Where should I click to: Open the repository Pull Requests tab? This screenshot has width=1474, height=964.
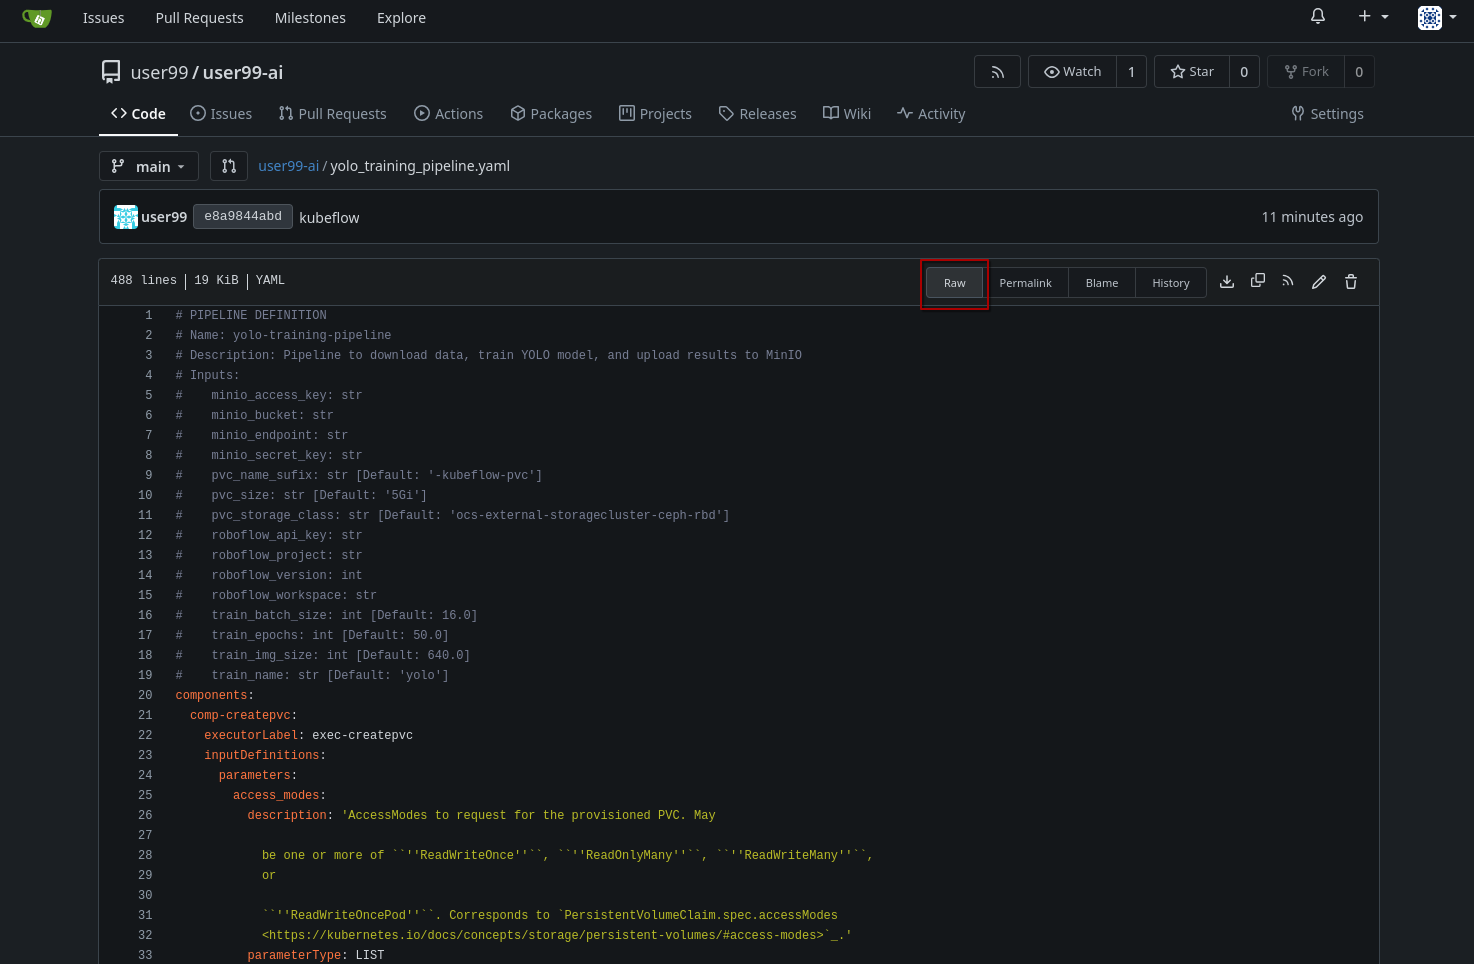coord(332,114)
